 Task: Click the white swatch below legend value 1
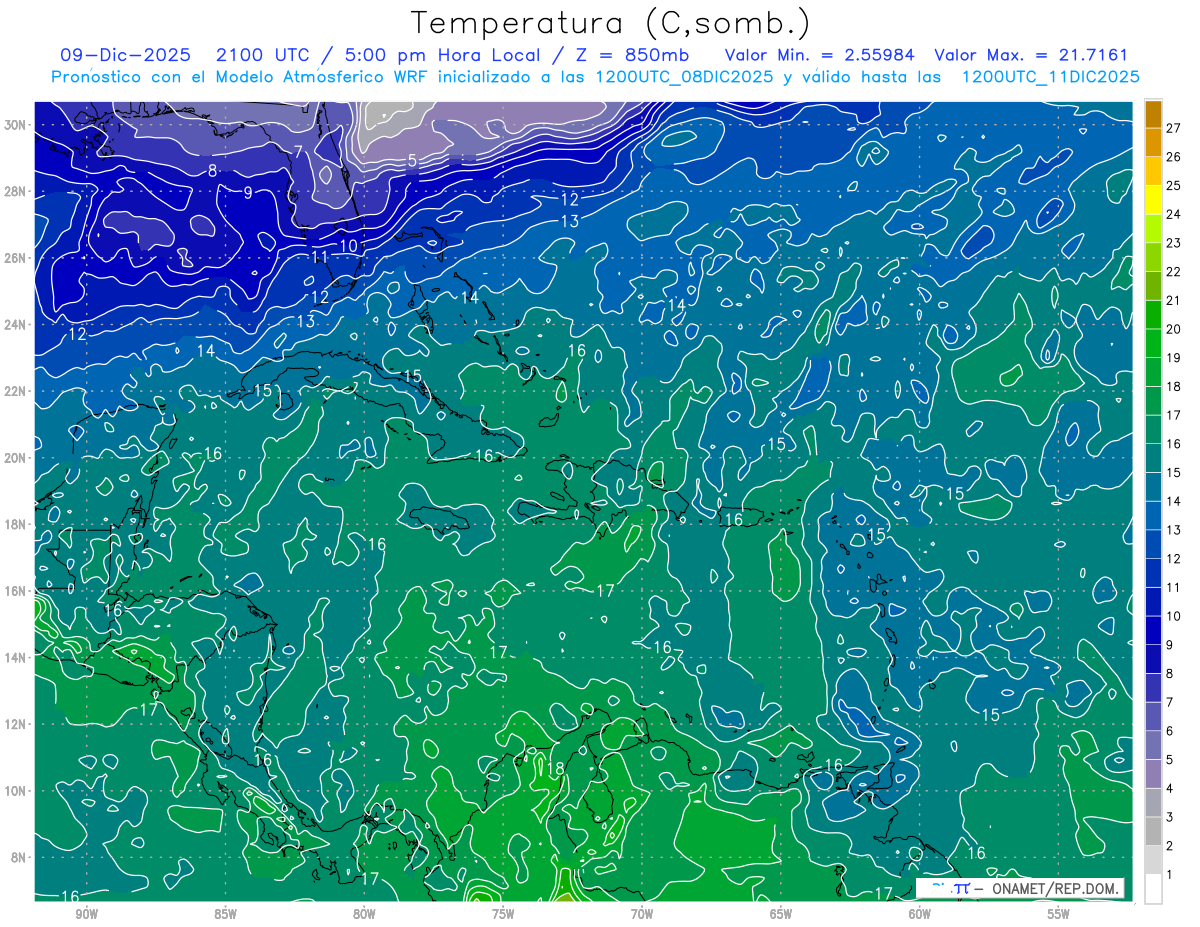[1153, 889]
